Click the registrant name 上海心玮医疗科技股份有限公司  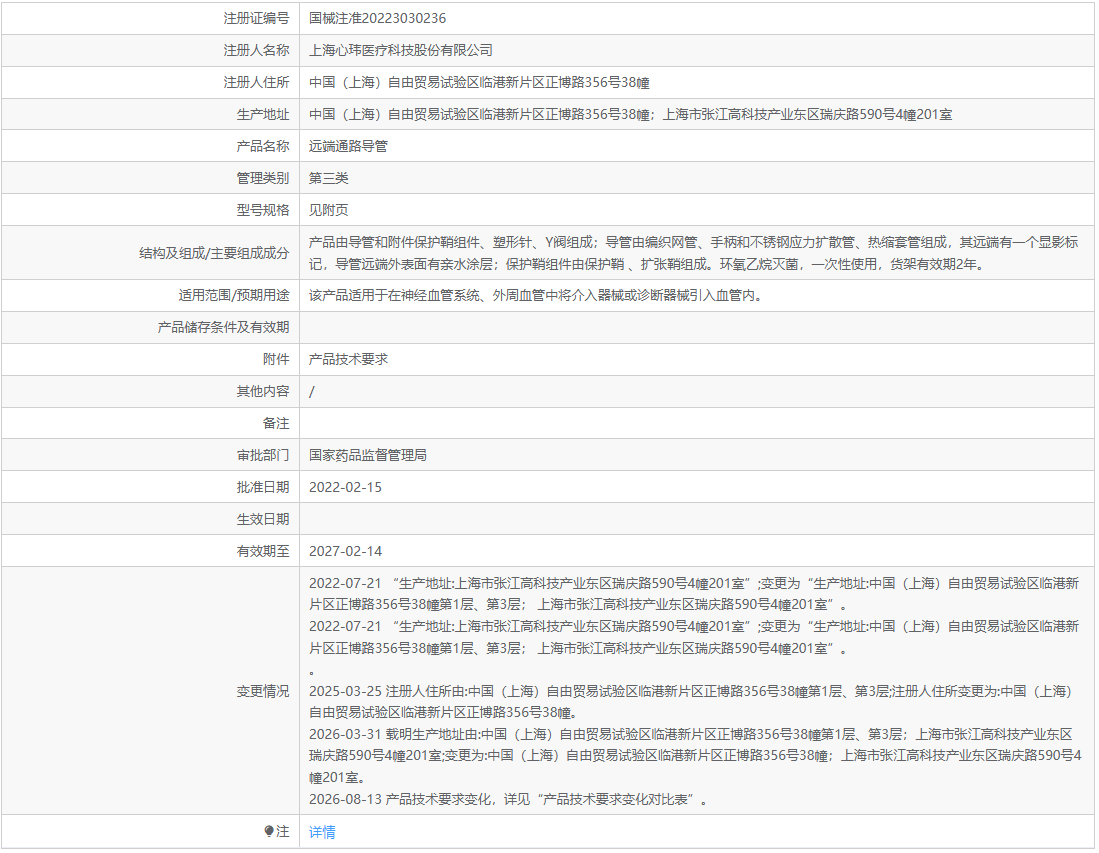[401, 50]
